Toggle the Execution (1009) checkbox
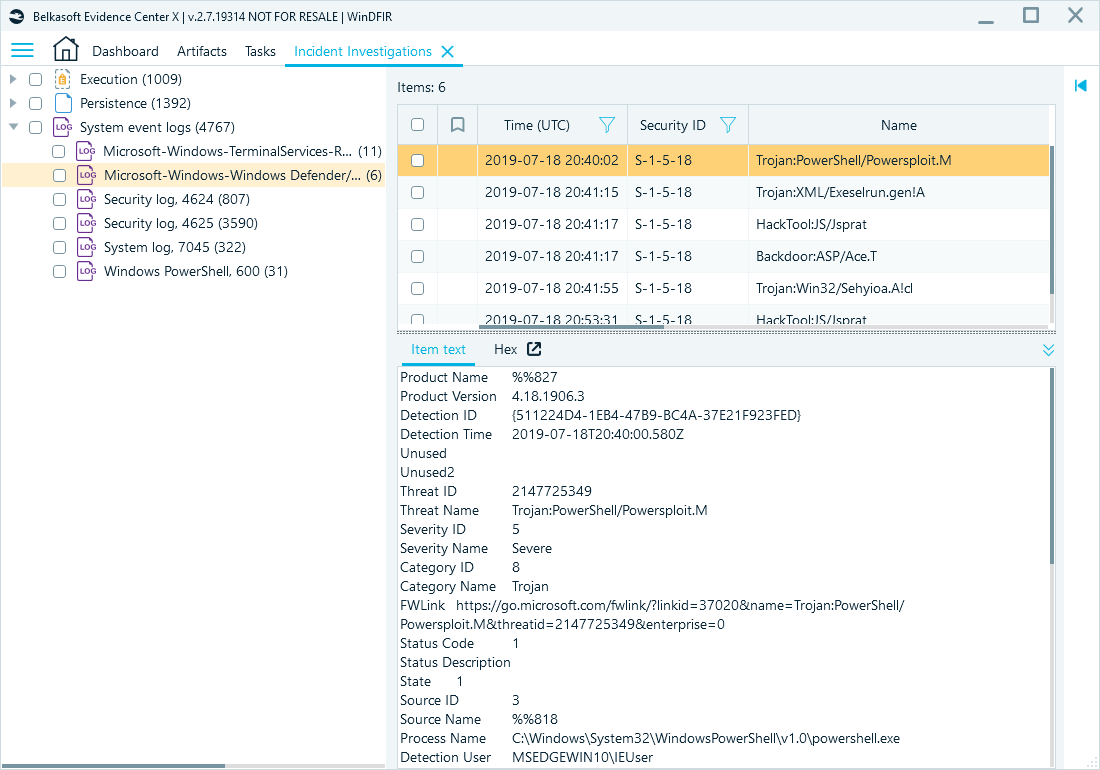 [x=35, y=79]
